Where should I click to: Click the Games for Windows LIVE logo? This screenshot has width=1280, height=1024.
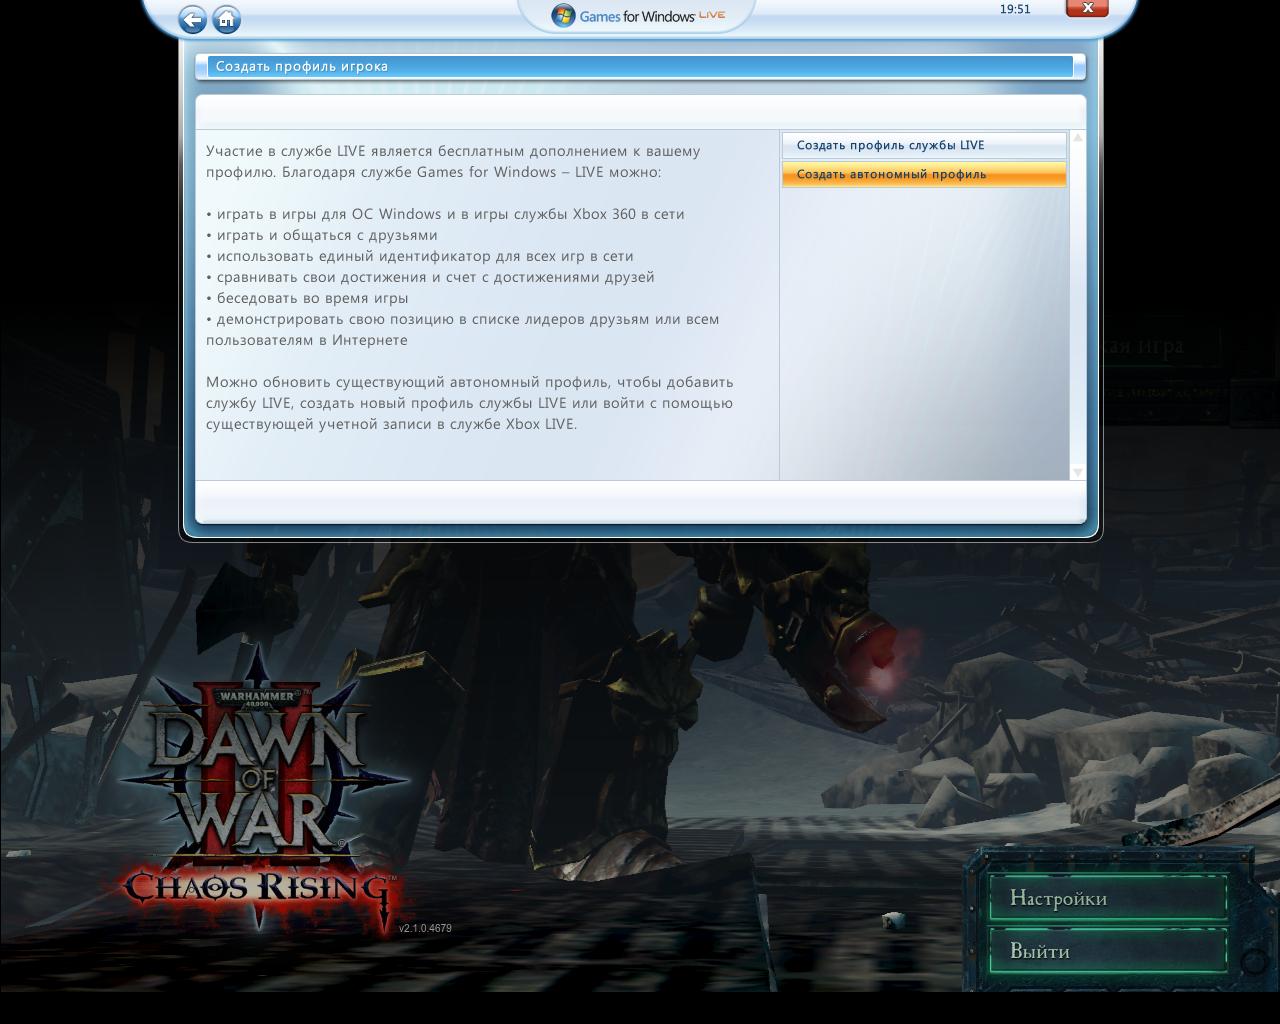pyautogui.click(x=638, y=16)
